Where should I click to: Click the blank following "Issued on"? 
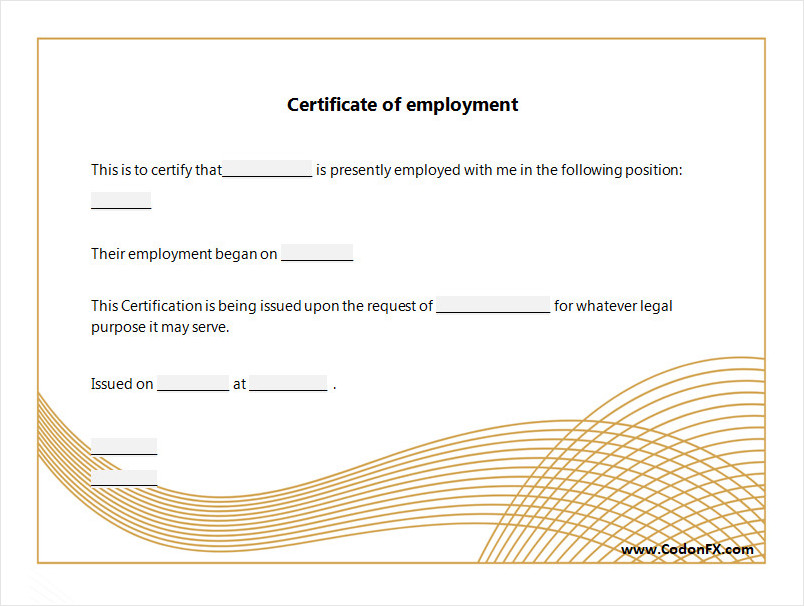pyautogui.click(x=193, y=384)
